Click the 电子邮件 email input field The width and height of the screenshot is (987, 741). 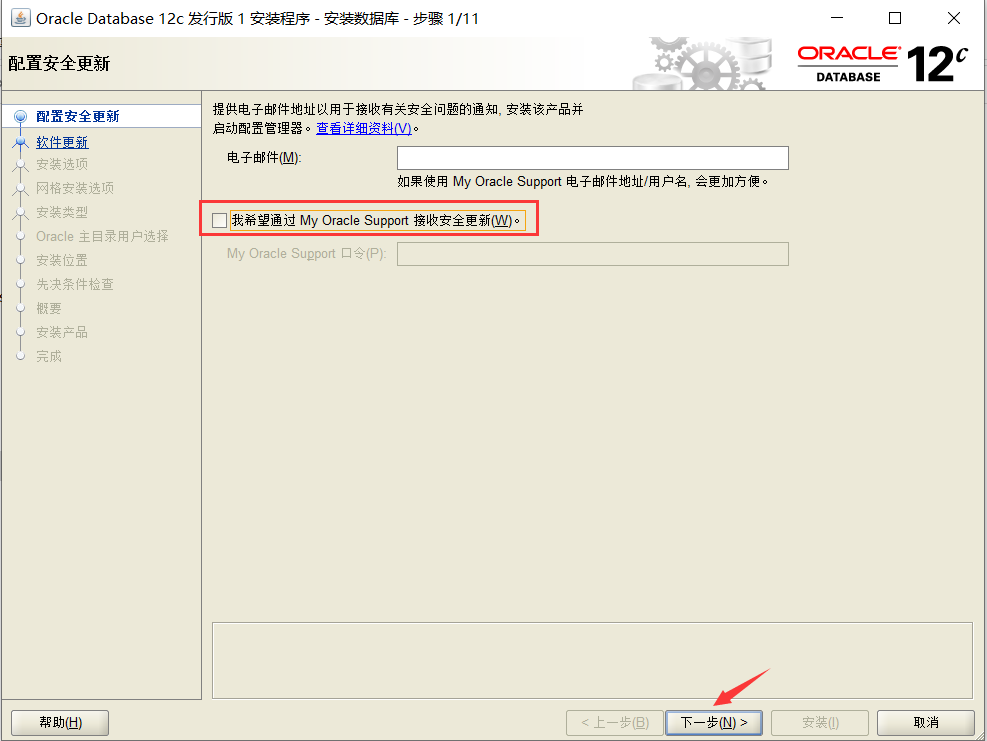tap(592, 158)
